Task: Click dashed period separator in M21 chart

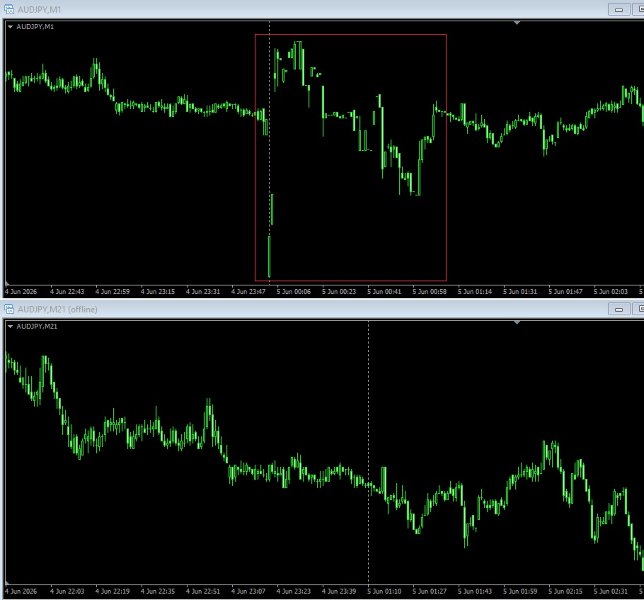Action: pyautogui.click(x=368, y=452)
